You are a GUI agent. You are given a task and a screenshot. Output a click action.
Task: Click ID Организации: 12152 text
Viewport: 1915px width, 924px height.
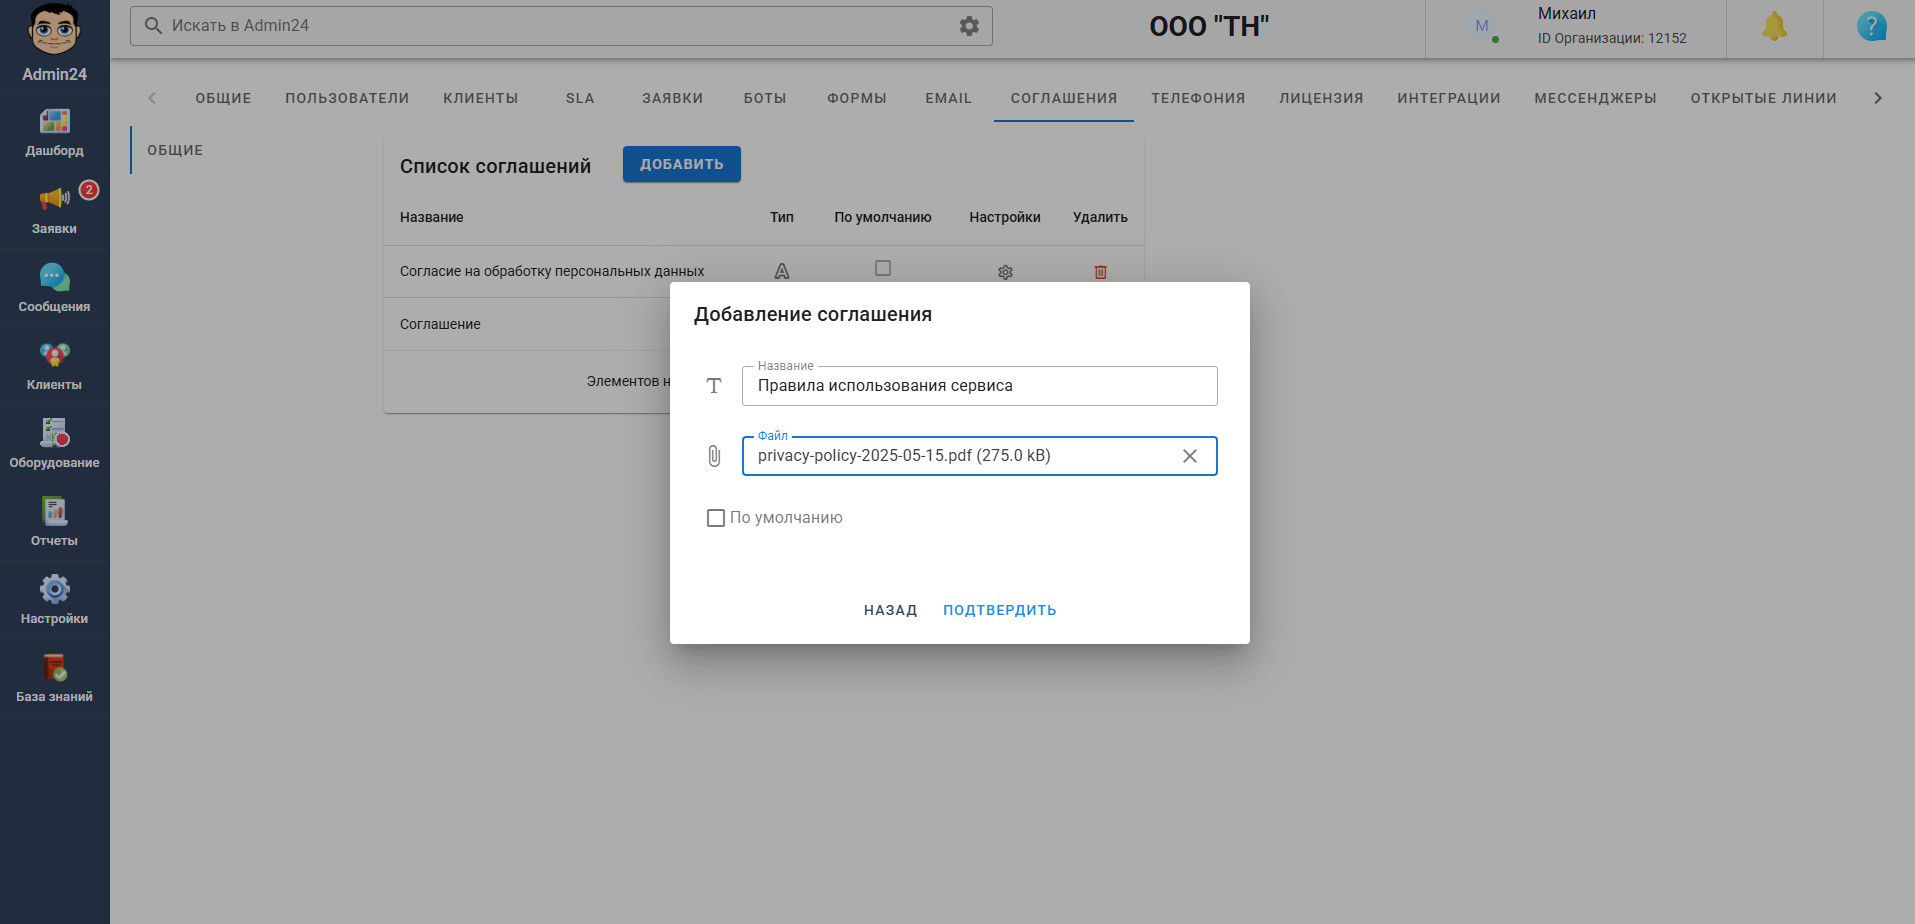tap(1612, 38)
